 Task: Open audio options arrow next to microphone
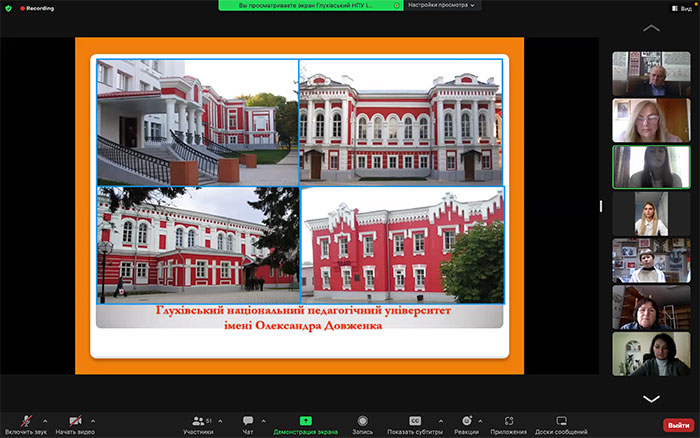[x=45, y=421]
